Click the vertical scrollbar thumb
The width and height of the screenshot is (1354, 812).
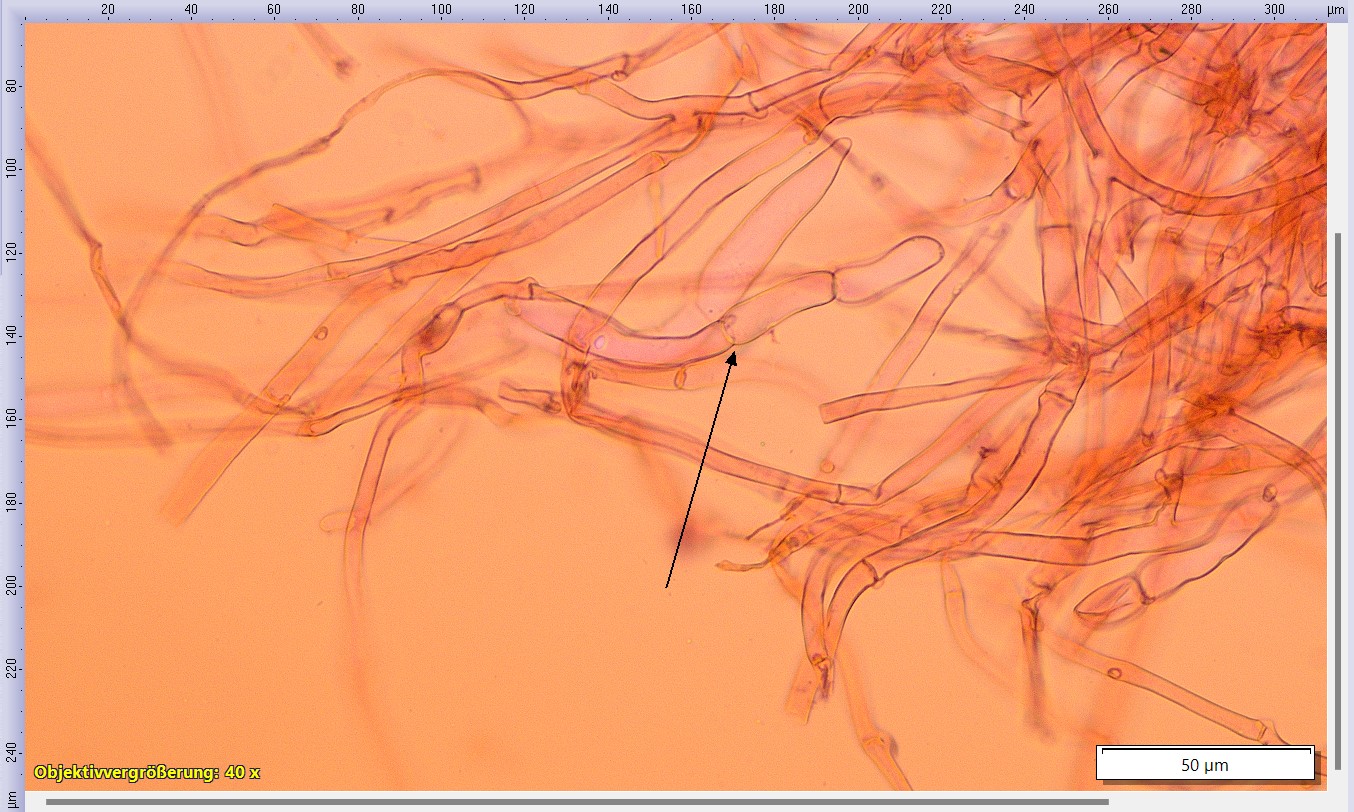[1339, 500]
